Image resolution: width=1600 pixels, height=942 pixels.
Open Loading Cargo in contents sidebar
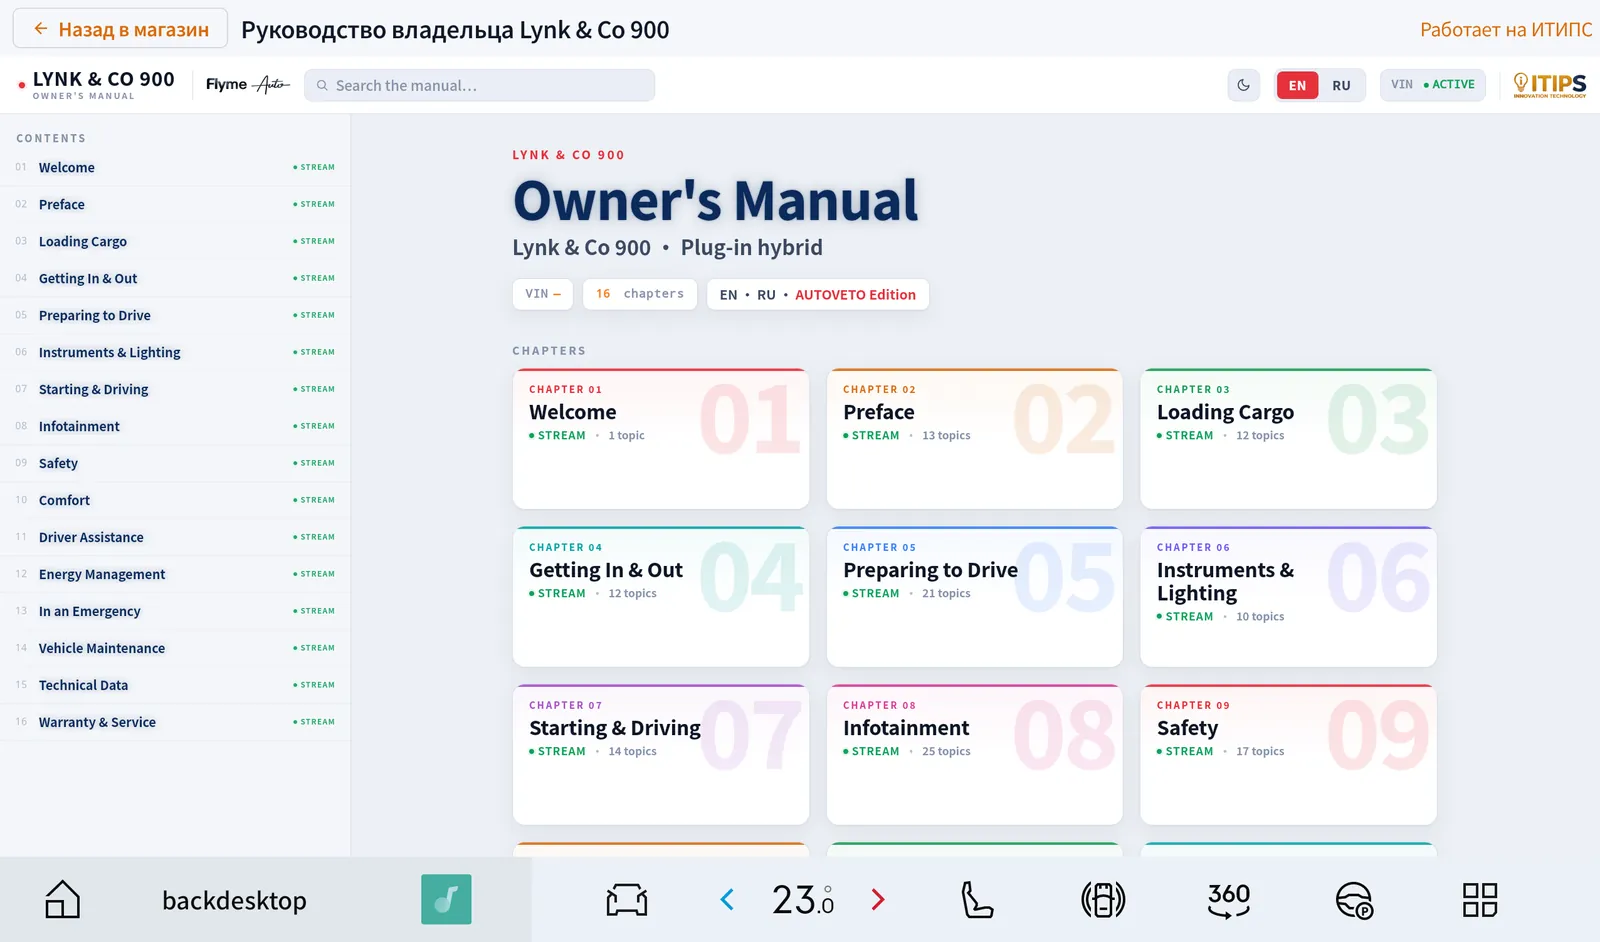tap(175, 241)
